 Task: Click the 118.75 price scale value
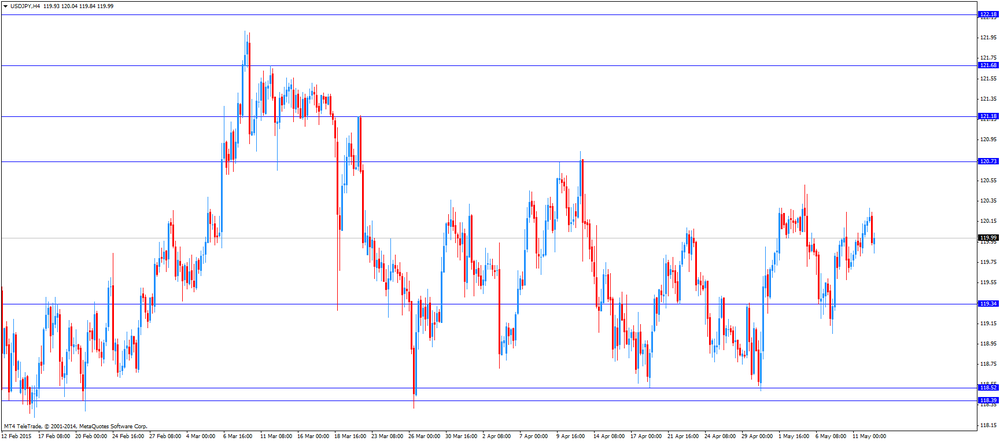click(988, 364)
